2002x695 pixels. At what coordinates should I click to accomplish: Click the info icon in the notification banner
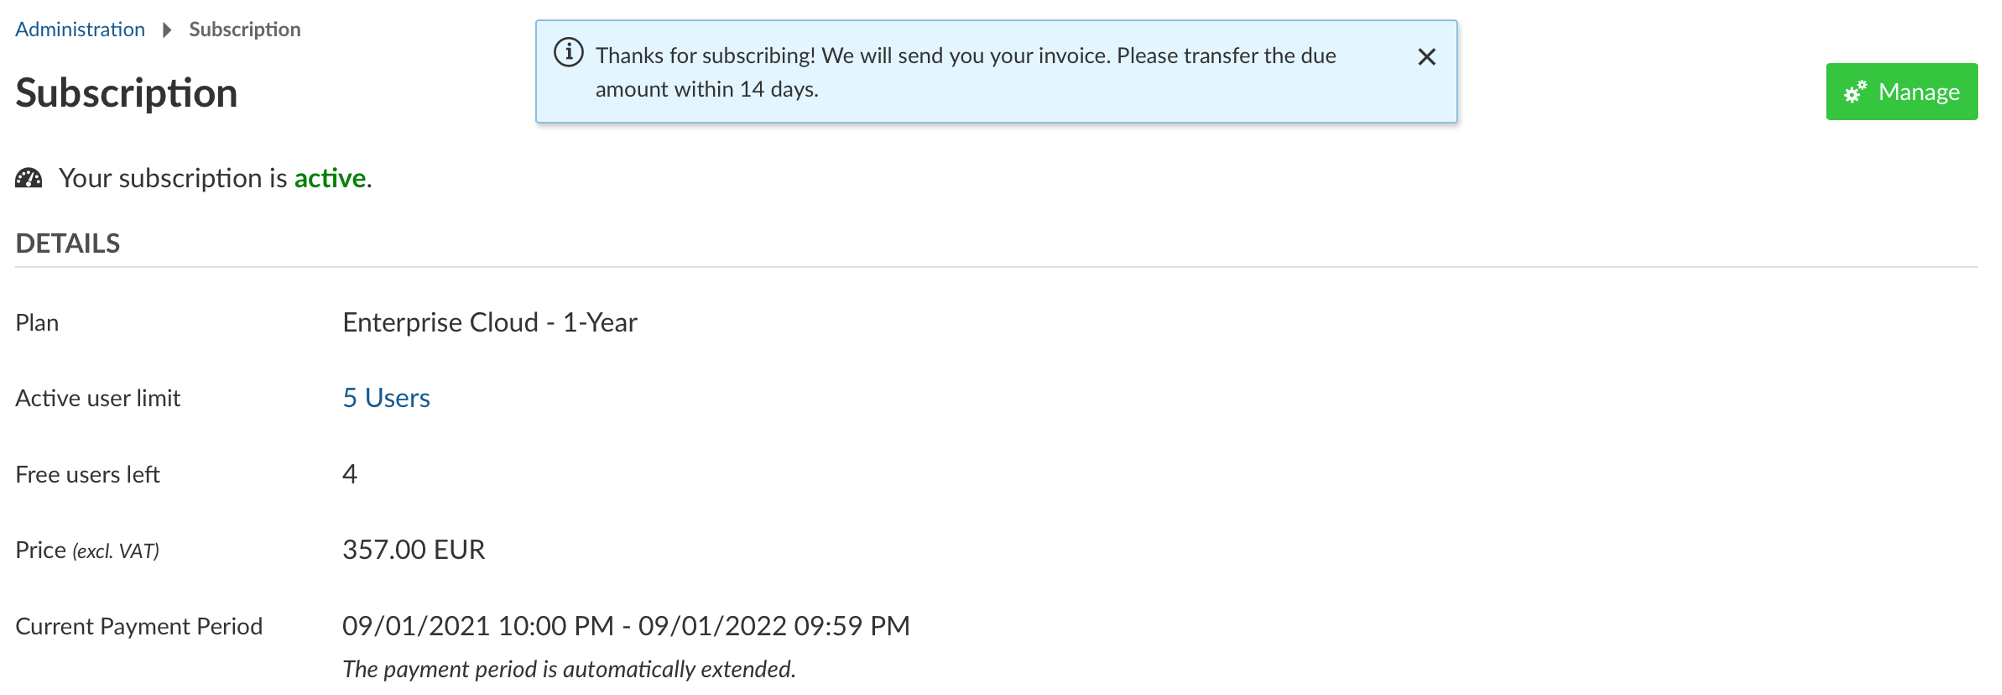[x=569, y=52]
